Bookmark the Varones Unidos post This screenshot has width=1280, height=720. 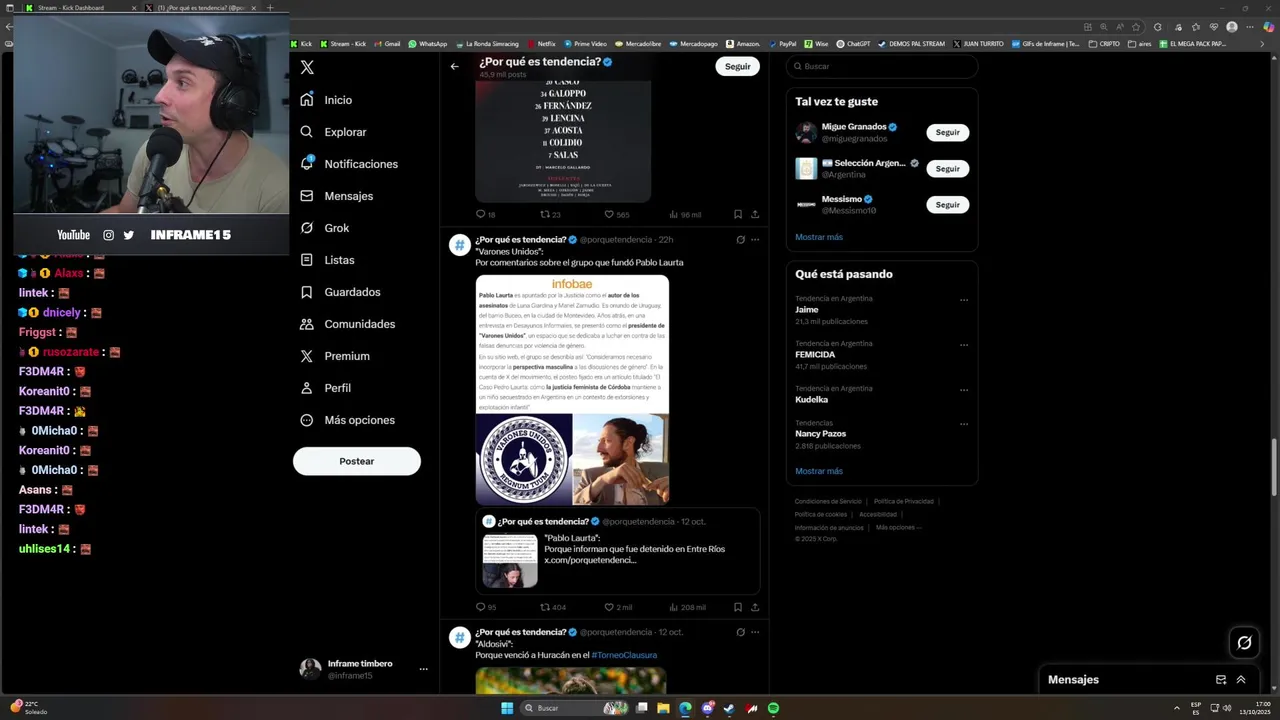(738, 607)
